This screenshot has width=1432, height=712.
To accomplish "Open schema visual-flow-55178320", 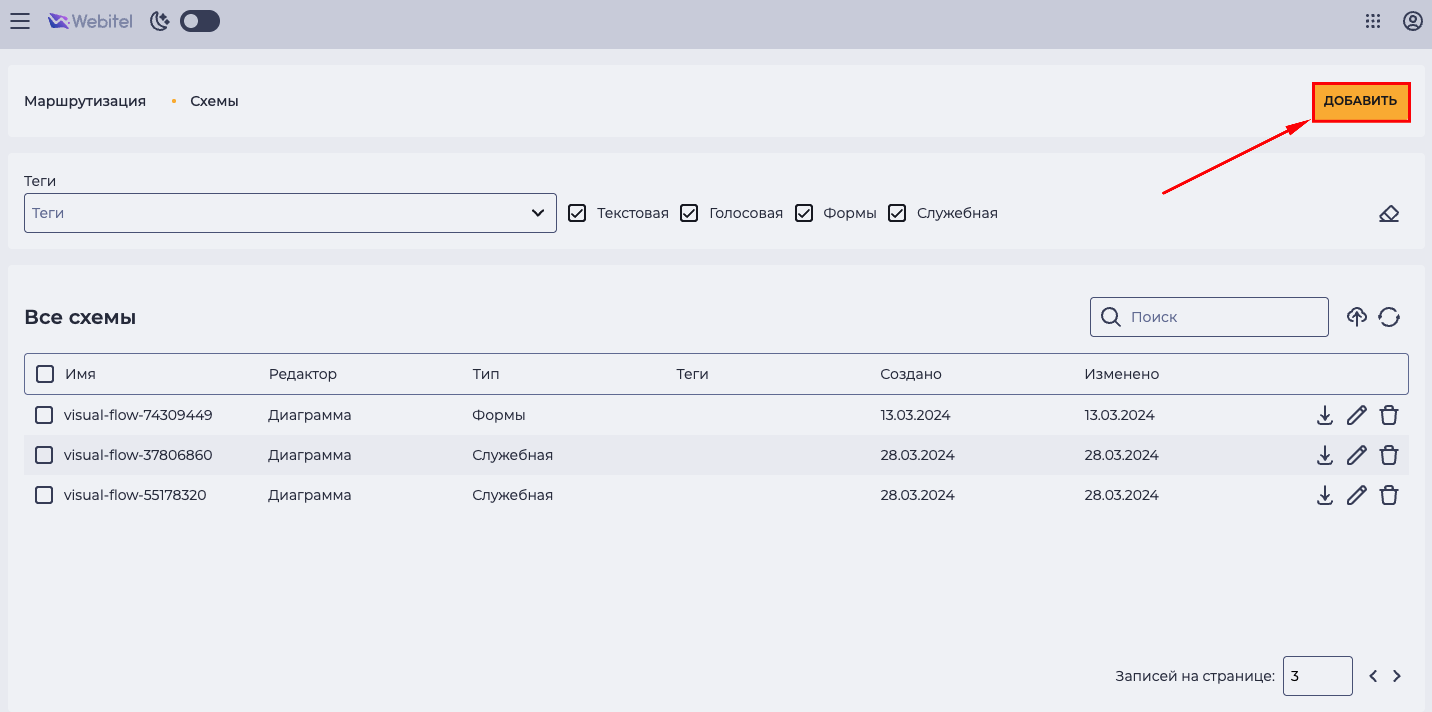I will click(135, 495).
